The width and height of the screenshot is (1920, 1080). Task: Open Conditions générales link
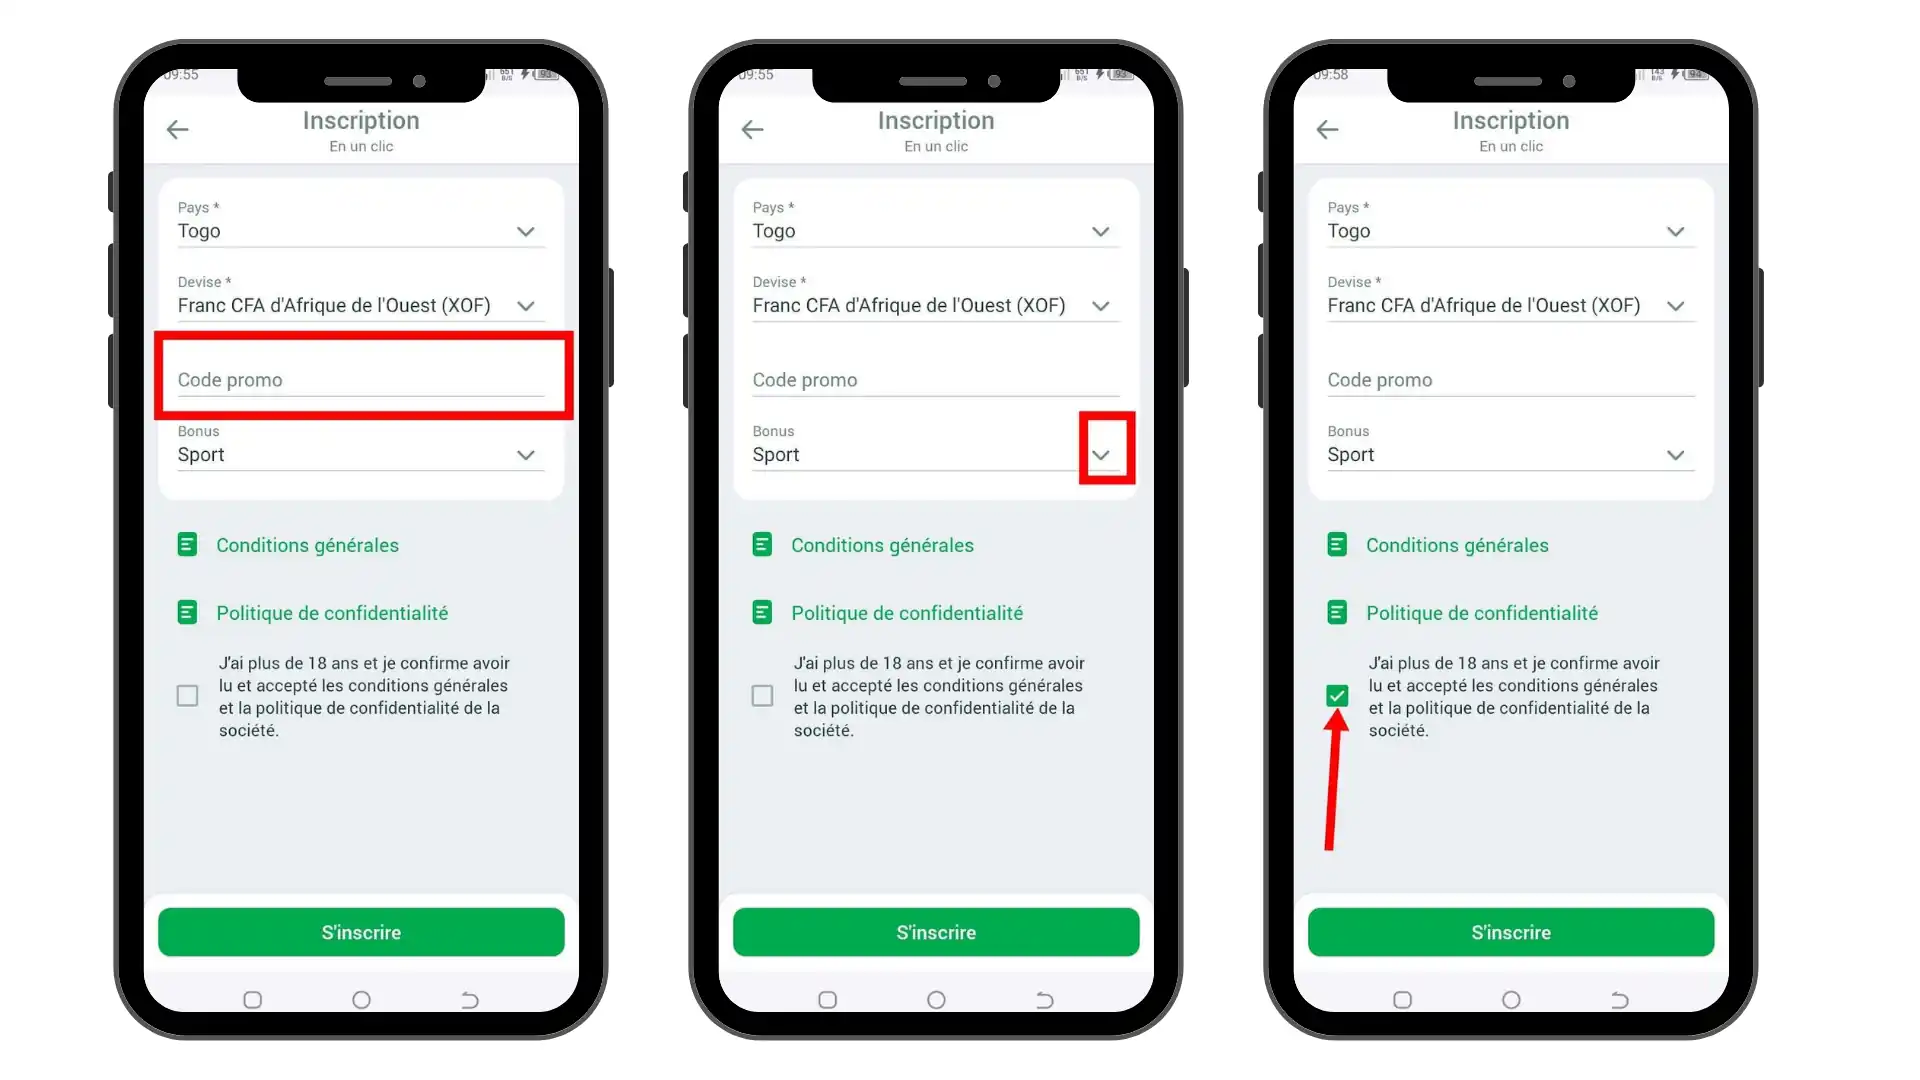point(307,545)
